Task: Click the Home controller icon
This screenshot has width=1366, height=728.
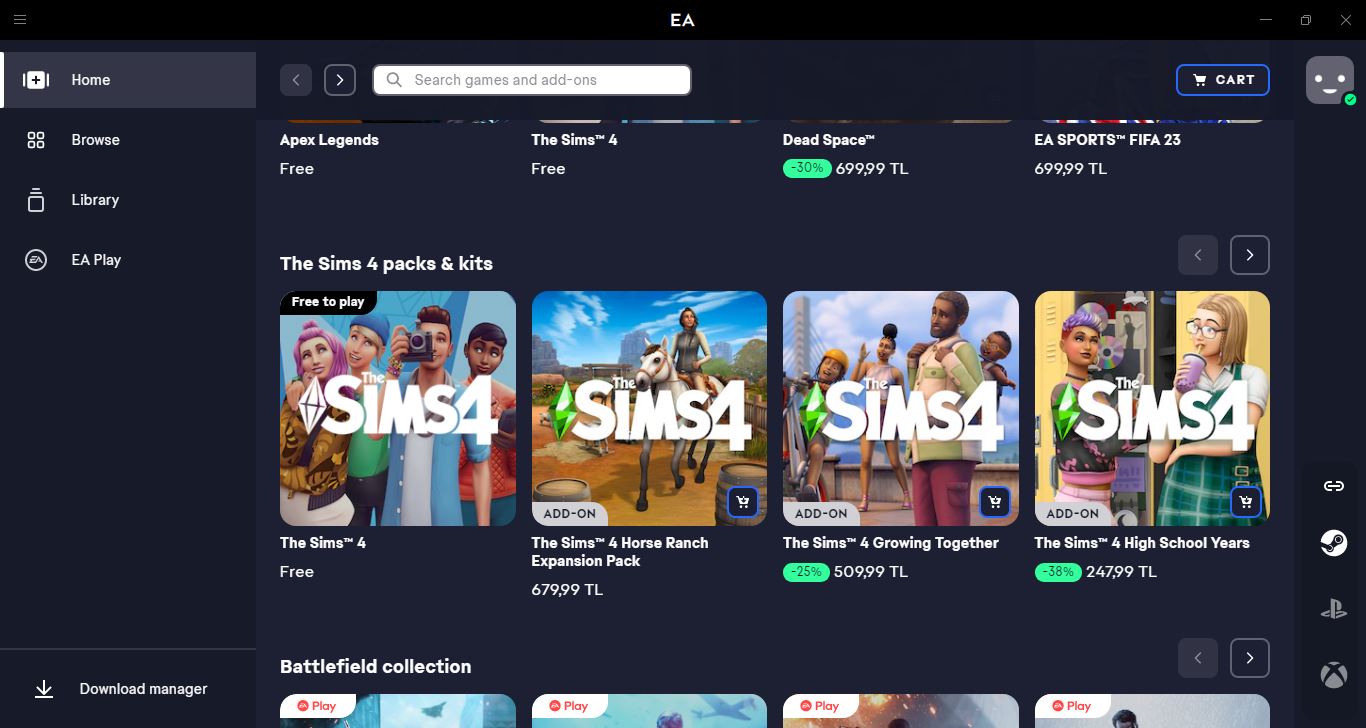Action: (x=36, y=80)
